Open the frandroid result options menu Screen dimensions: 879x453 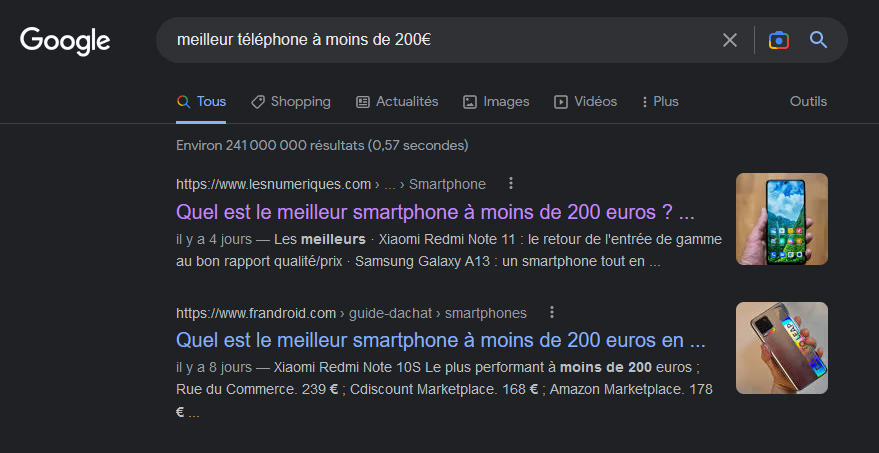[551, 312]
